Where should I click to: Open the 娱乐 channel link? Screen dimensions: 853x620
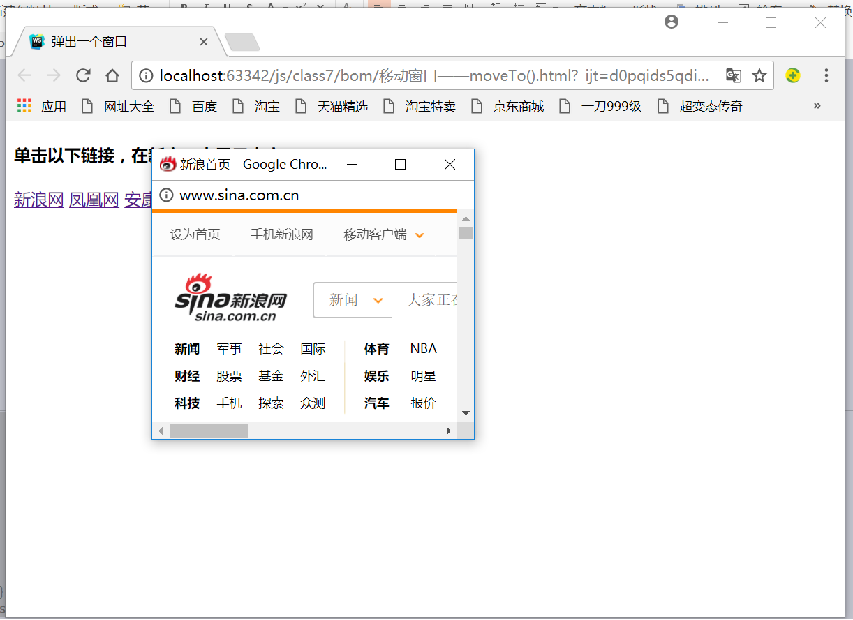tap(376, 376)
